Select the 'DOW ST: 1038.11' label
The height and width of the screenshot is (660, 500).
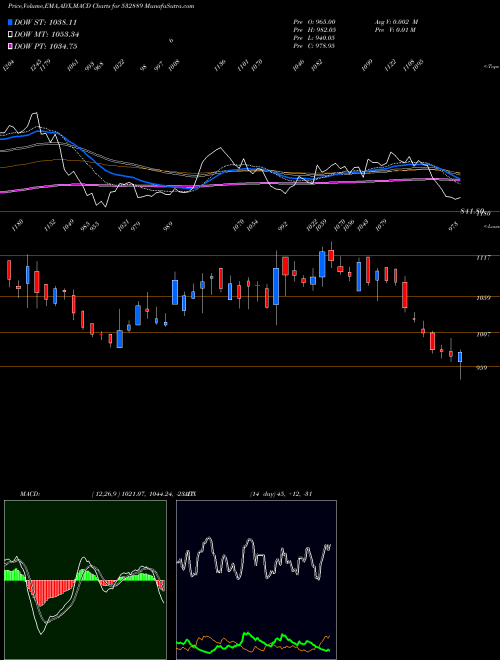click(45, 22)
